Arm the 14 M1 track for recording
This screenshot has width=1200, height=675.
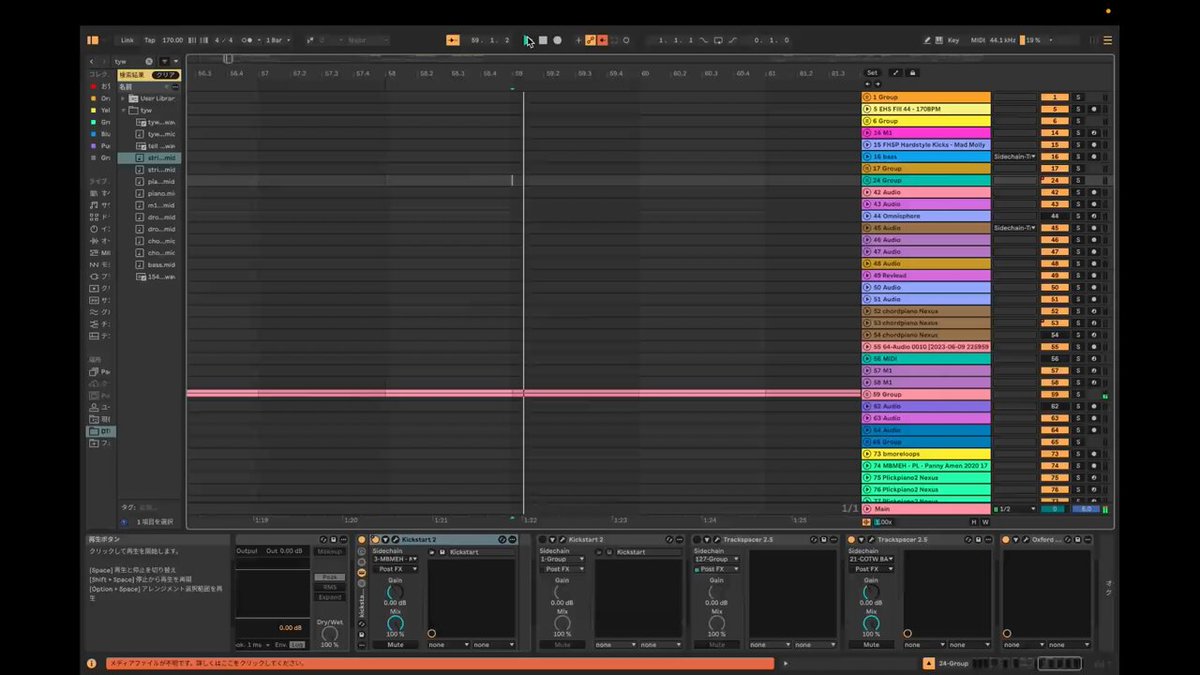(x=1093, y=133)
